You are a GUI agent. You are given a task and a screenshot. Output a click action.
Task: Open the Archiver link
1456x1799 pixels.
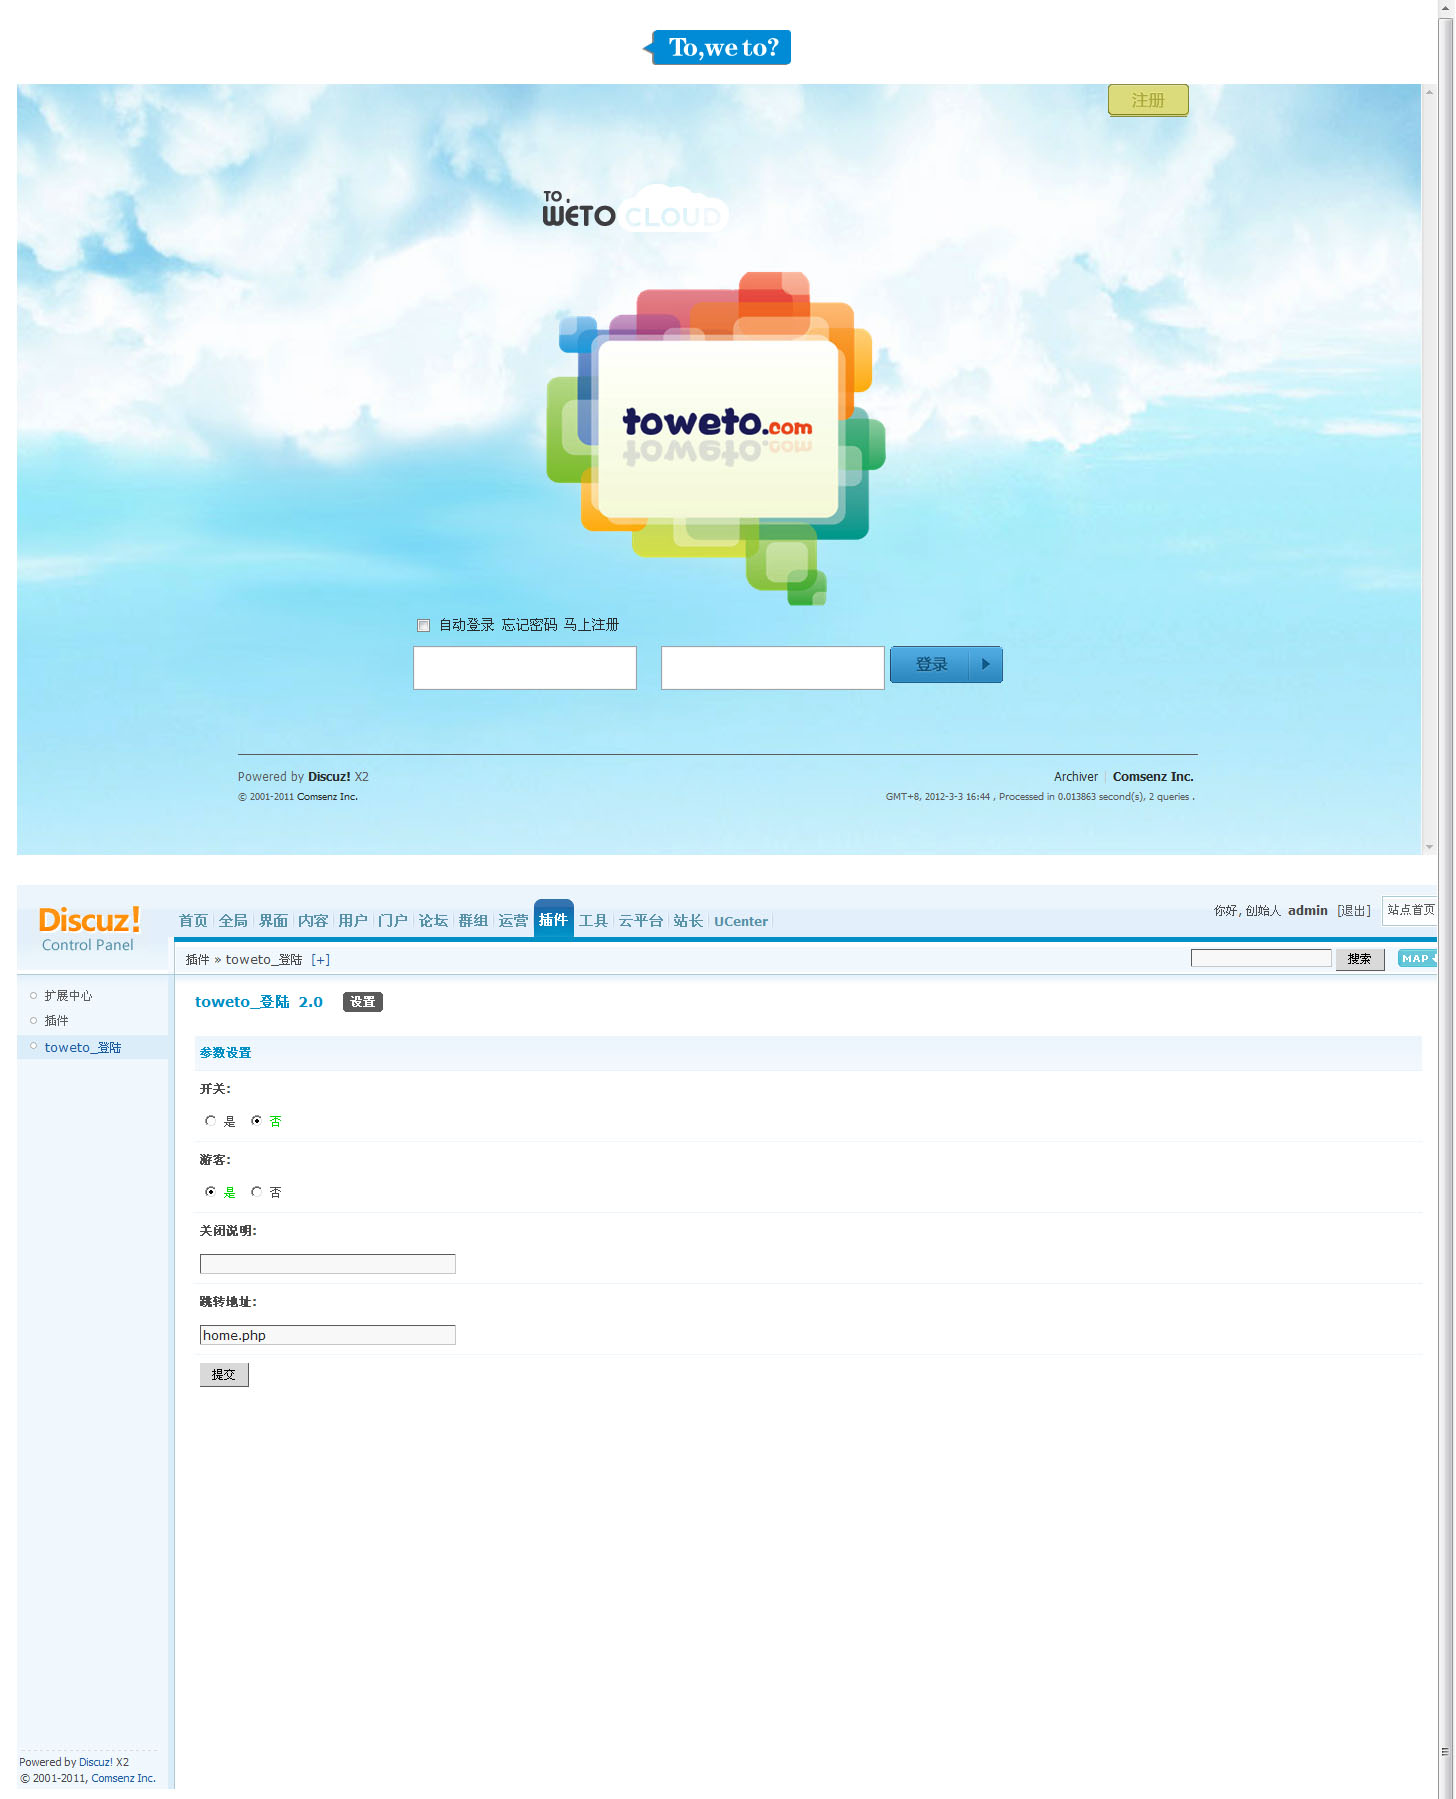[x=1075, y=777]
